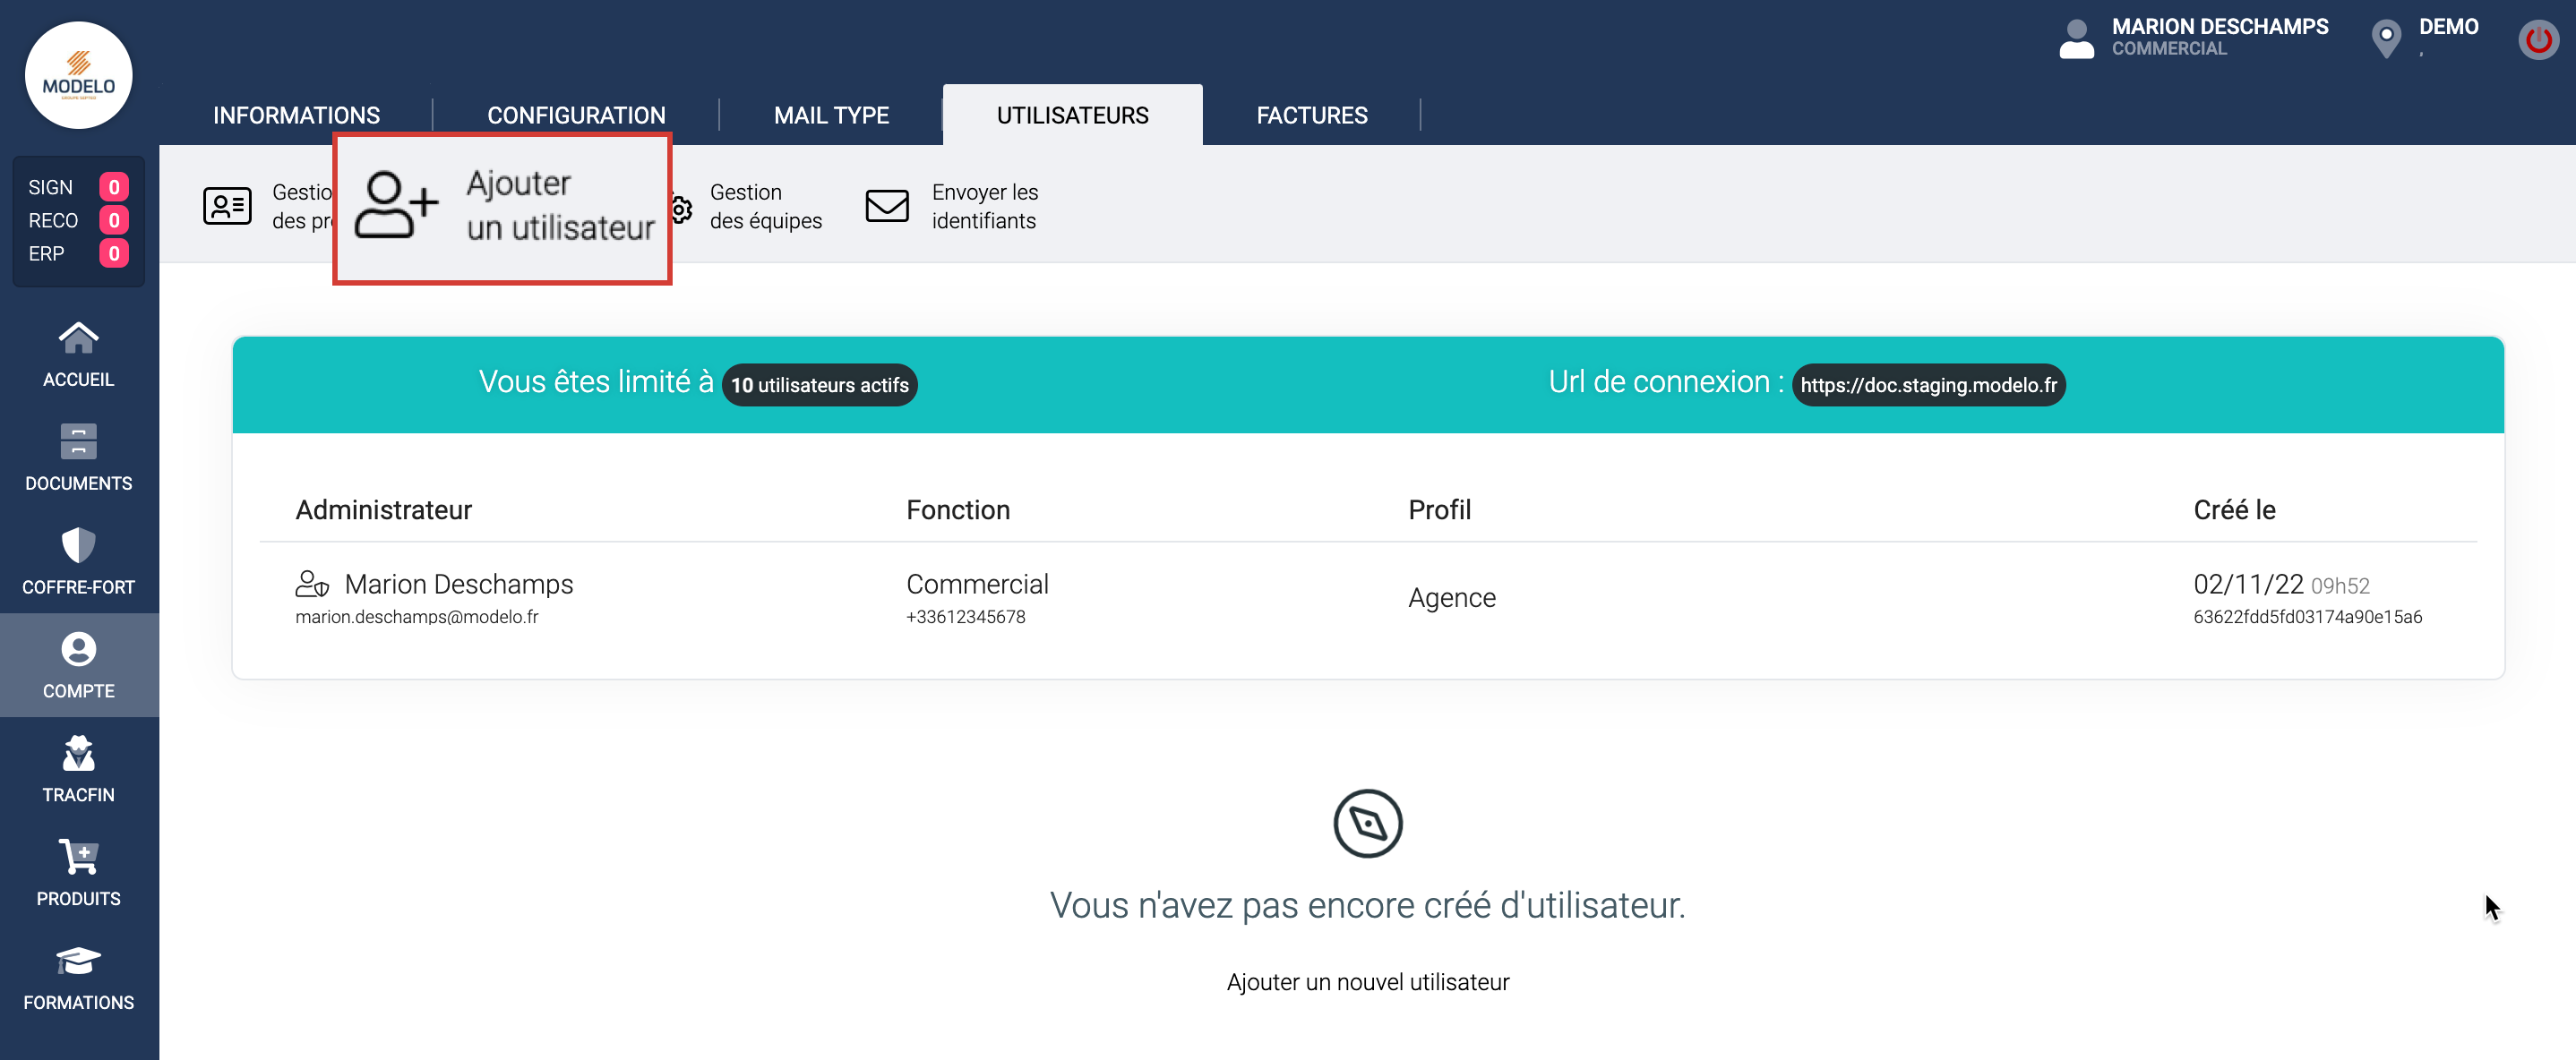Open the Factures tab
The height and width of the screenshot is (1060, 2576).
pyautogui.click(x=1311, y=116)
